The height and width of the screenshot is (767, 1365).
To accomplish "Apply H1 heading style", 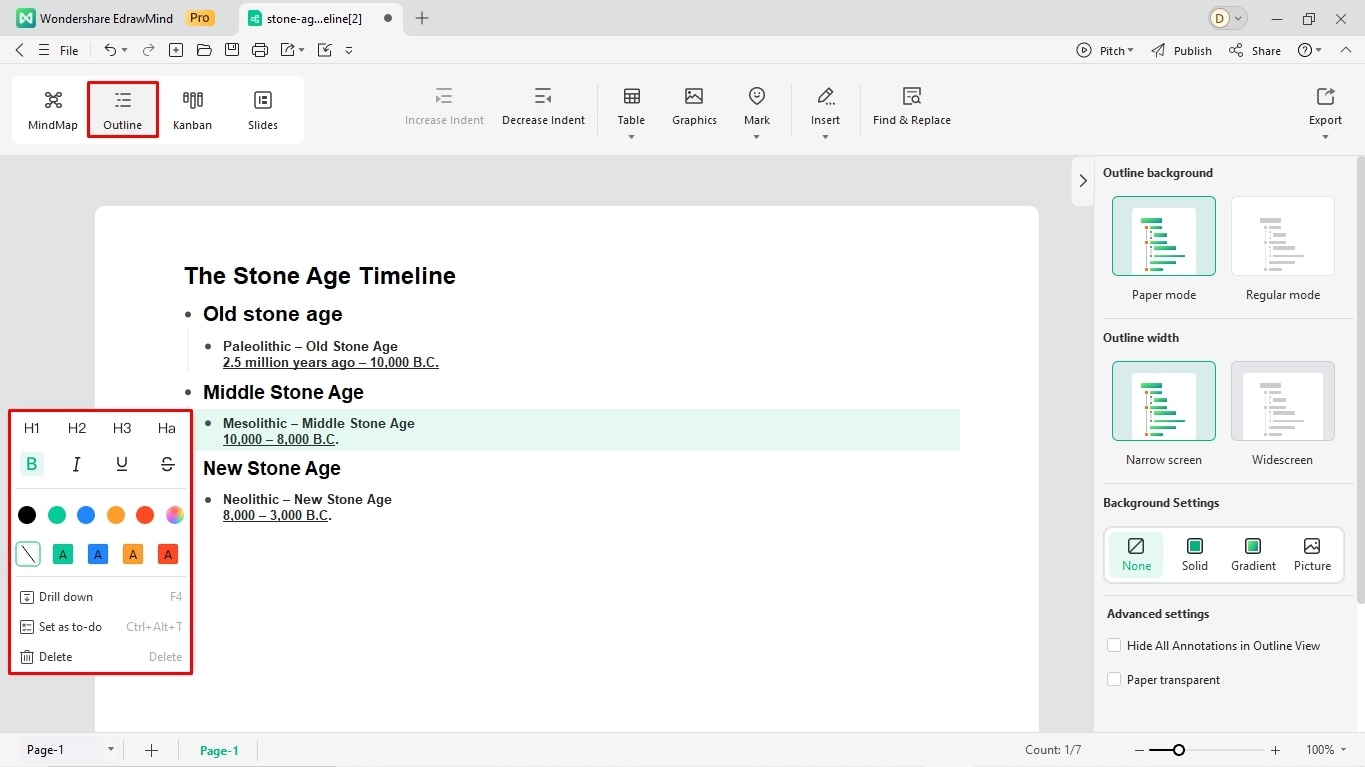I will click(x=32, y=428).
